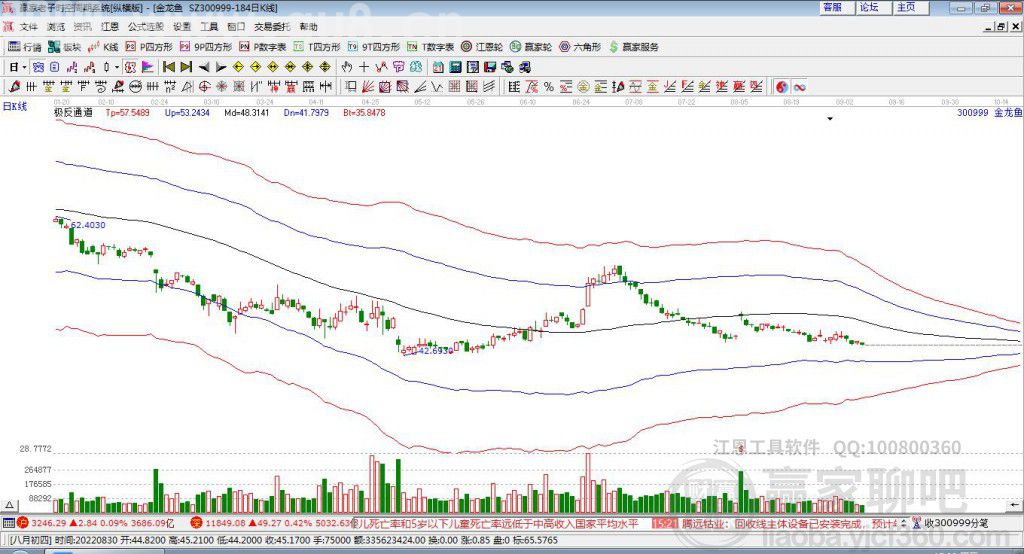This screenshot has height=554, width=1024.
Task: Switch to the K线 chart view
Action: click(x=103, y=47)
